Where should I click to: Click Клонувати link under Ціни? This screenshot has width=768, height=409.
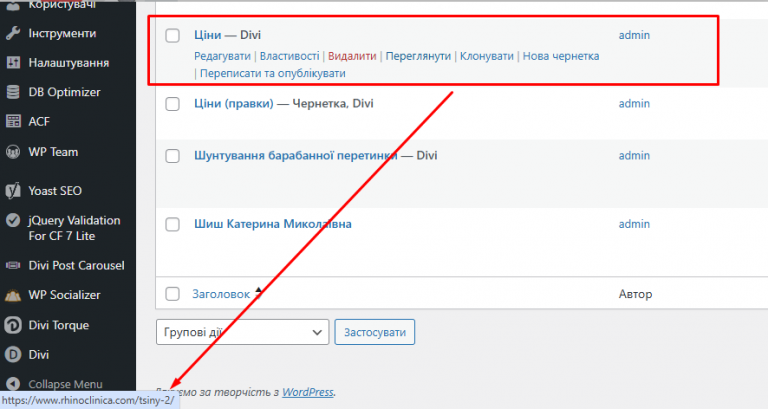[x=487, y=56]
